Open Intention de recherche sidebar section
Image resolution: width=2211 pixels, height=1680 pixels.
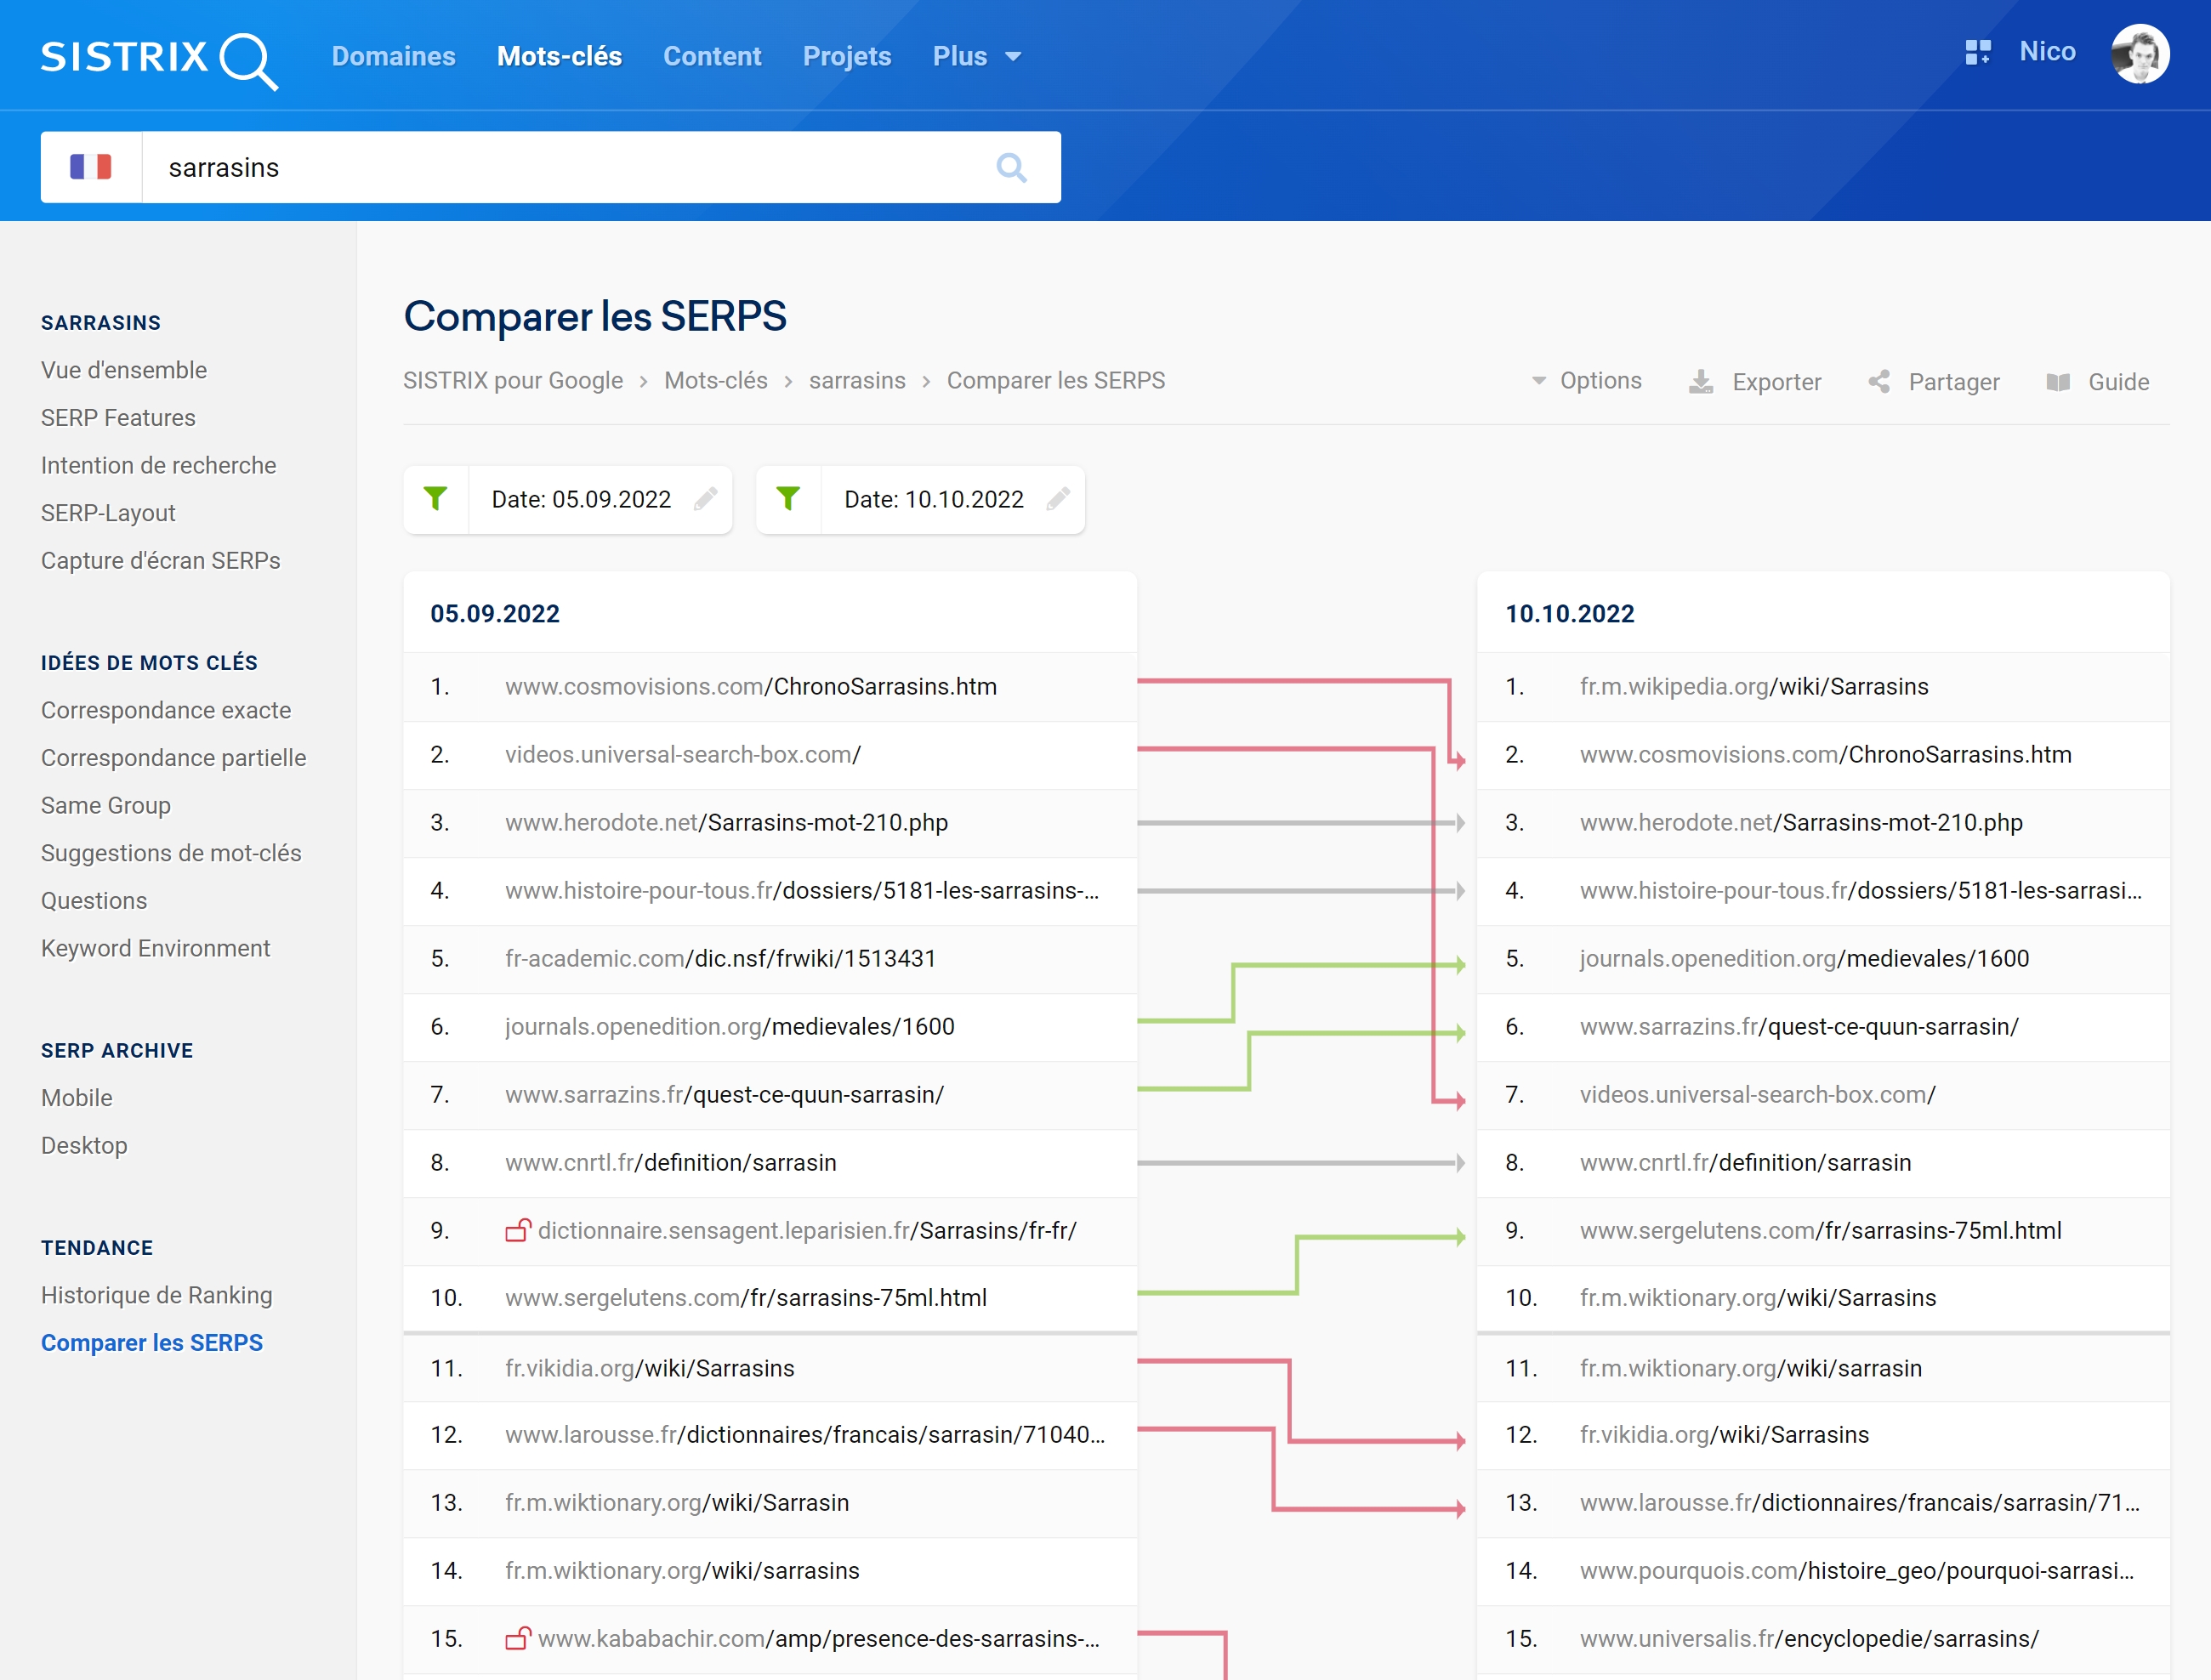click(x=157, y=464)
